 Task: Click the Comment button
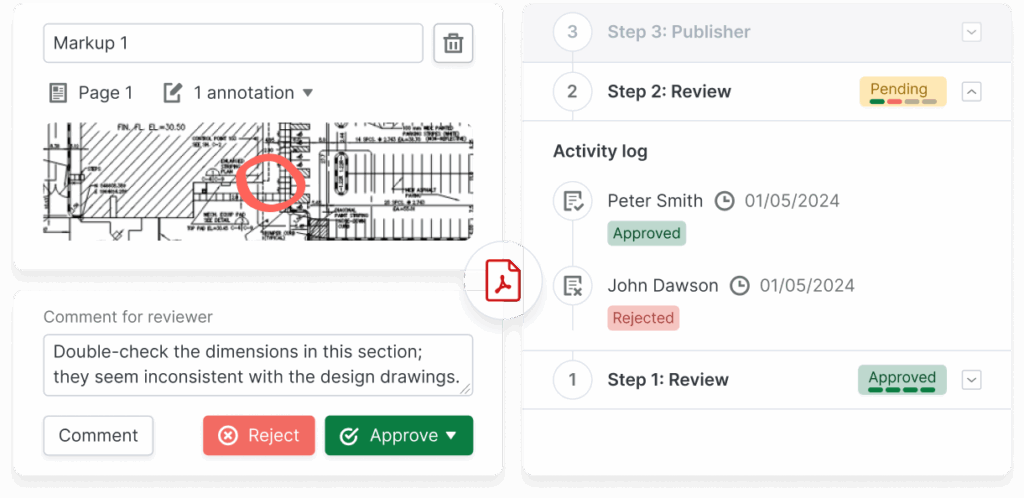tap(98, 435)
